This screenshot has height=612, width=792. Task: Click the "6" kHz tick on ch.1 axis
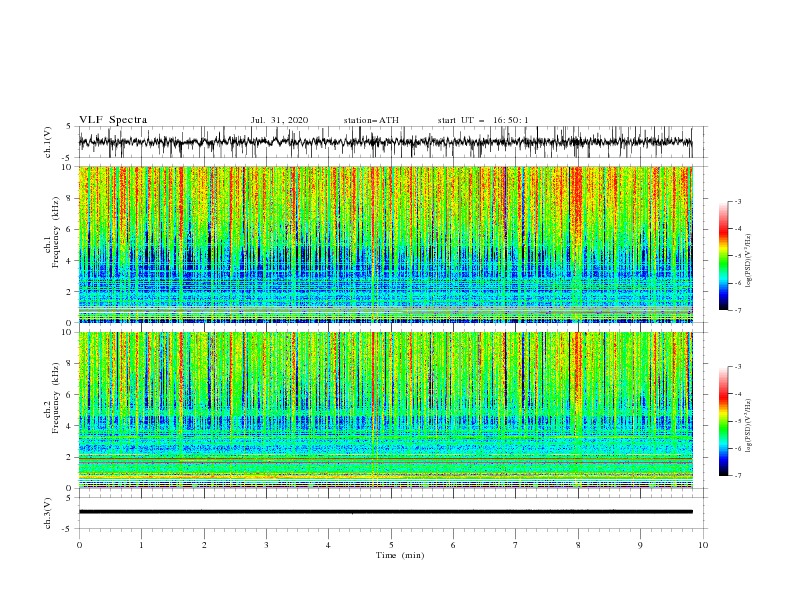tap(70, 230)
